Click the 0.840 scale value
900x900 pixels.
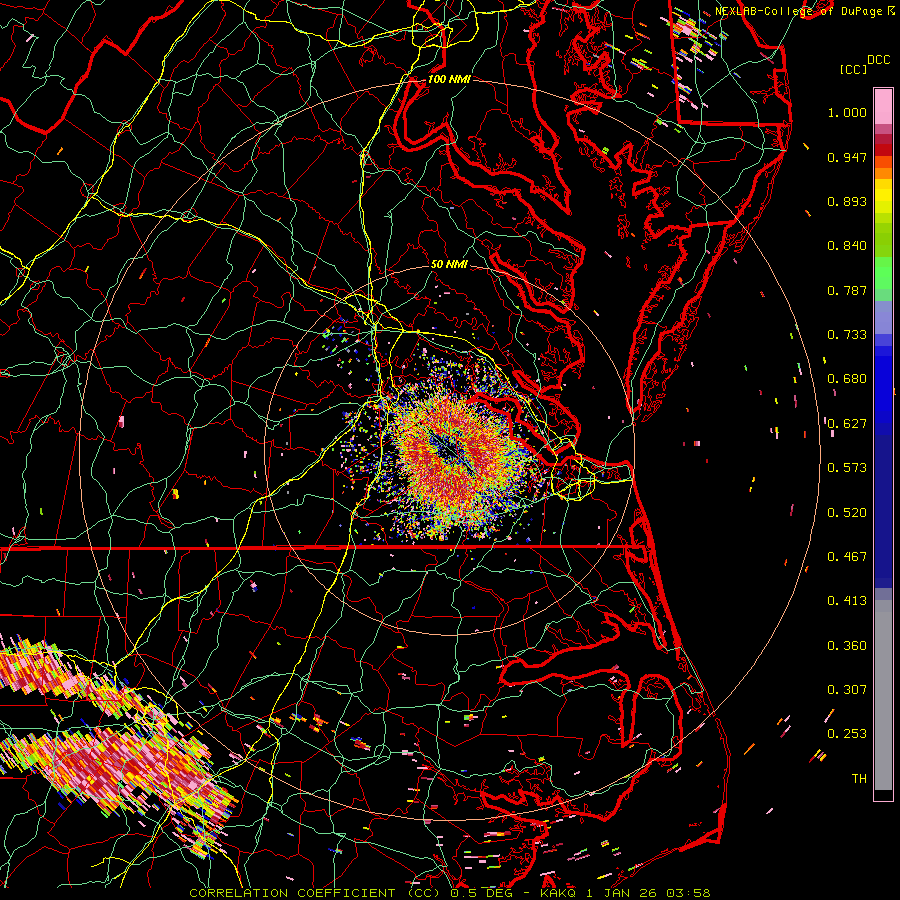[847, 246]
